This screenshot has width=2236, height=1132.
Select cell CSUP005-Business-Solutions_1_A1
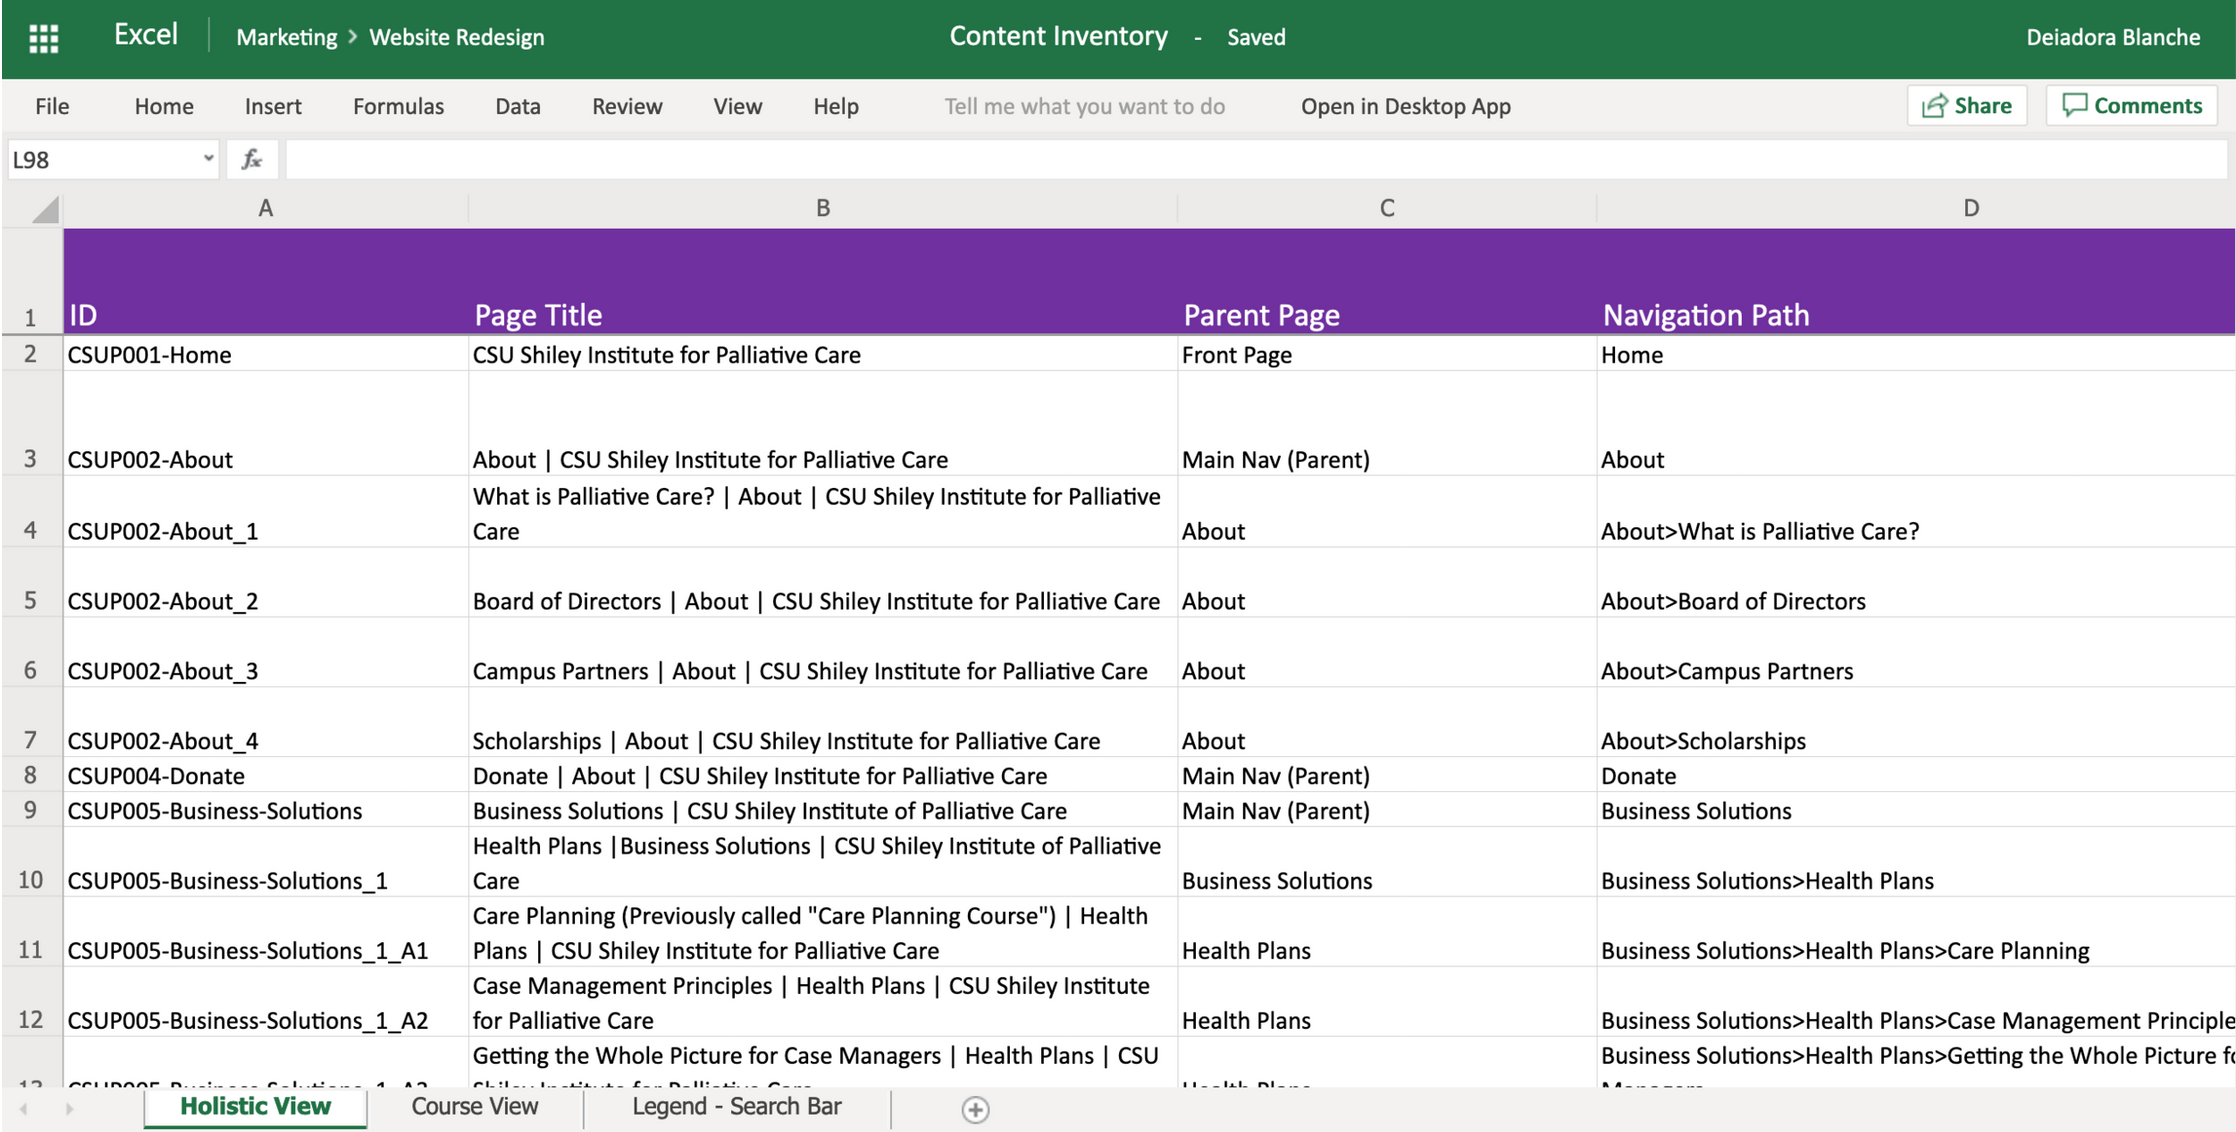[x=265, y=932]
